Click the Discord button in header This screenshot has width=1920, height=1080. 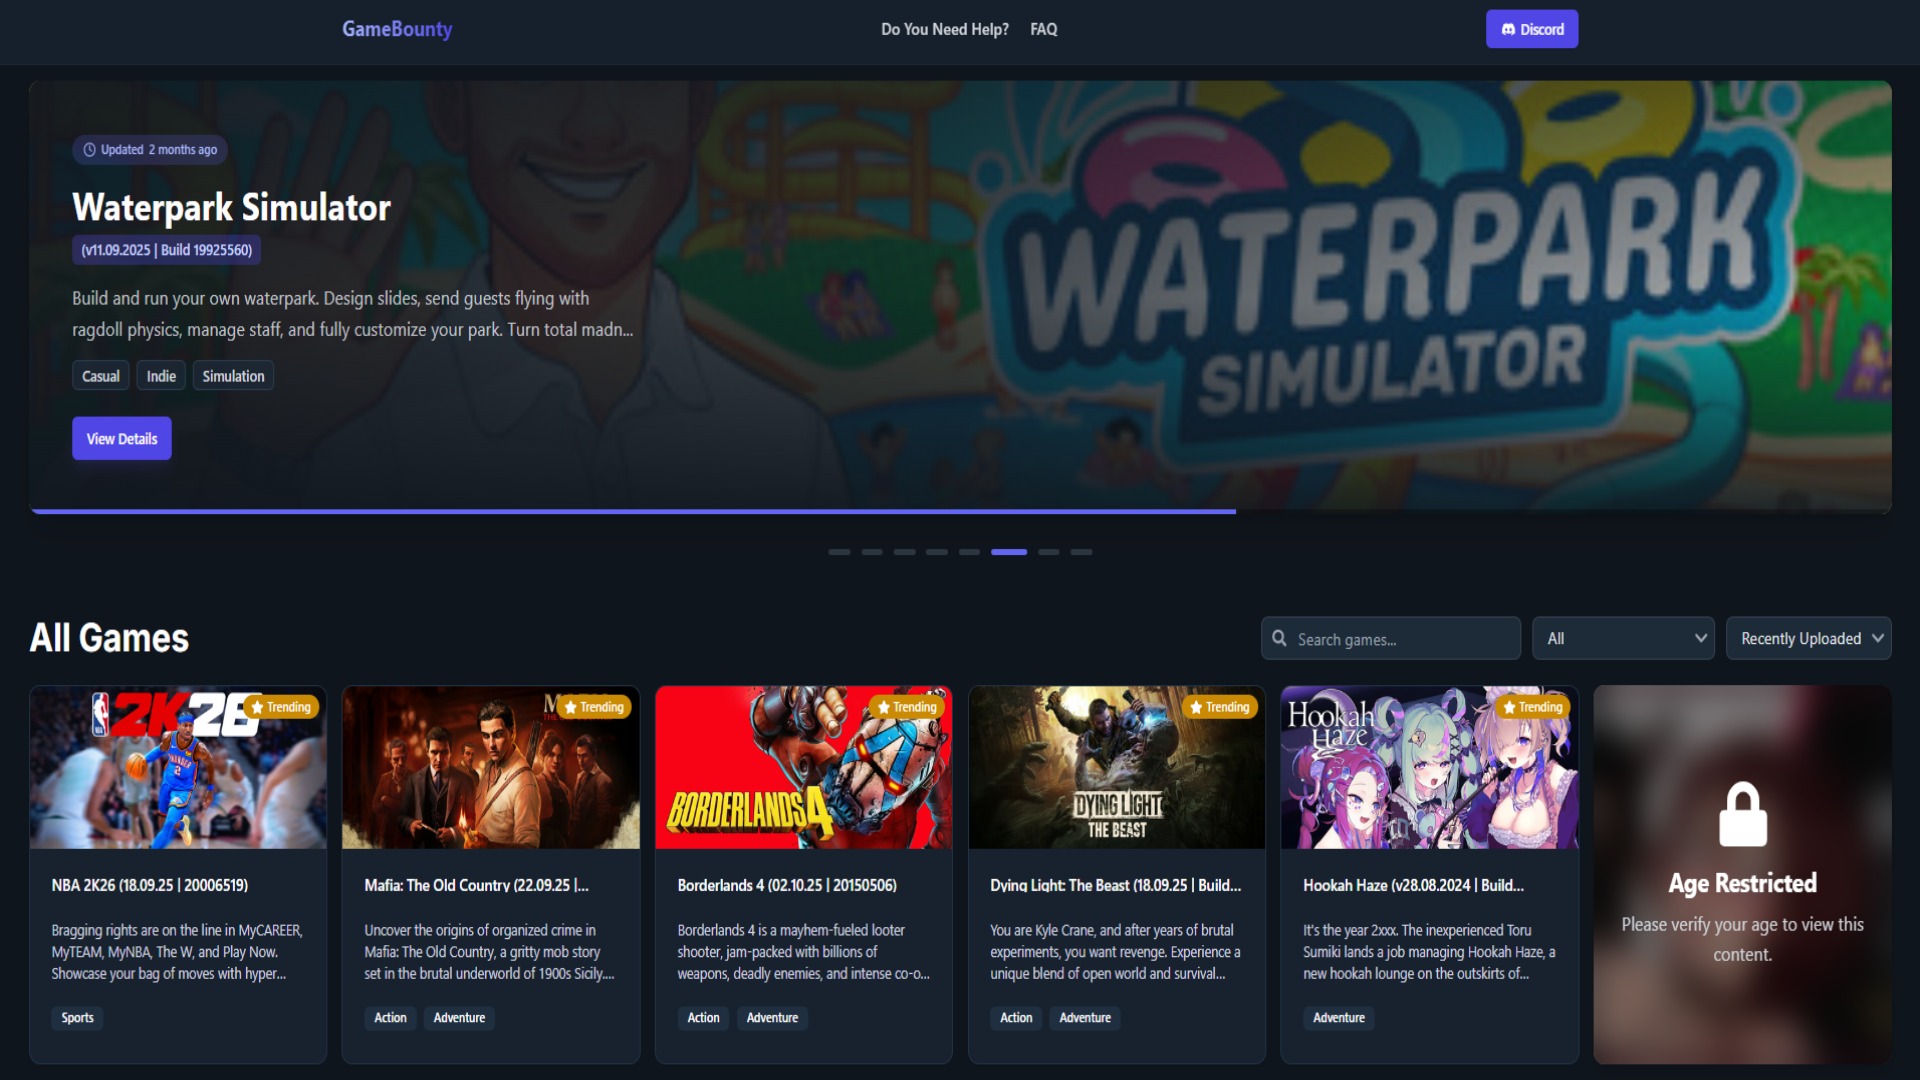click(x=1531, y=29)
